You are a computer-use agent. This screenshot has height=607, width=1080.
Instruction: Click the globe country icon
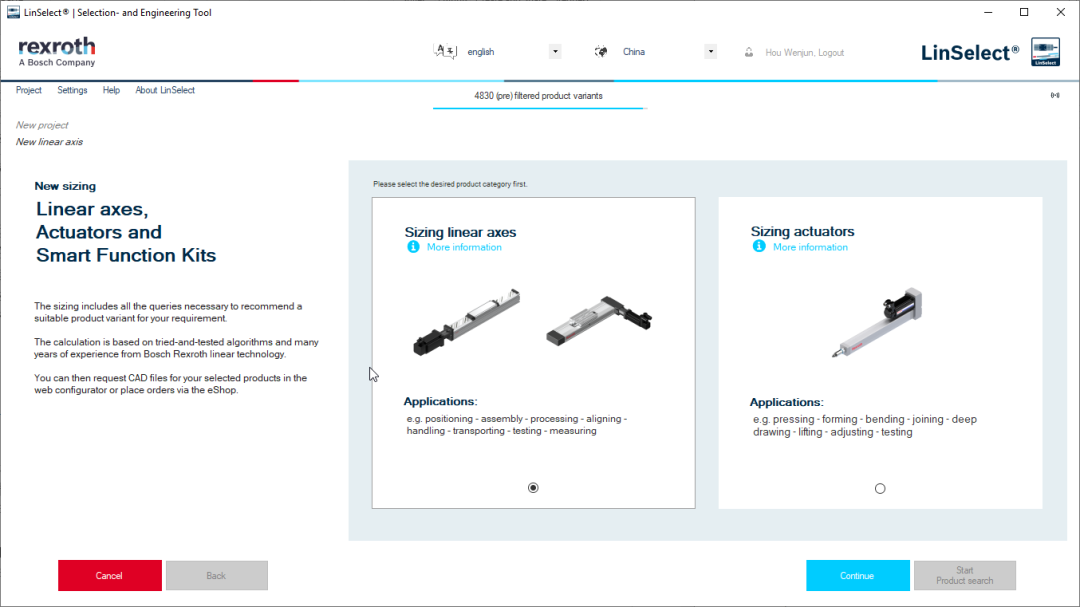point(601,52)
